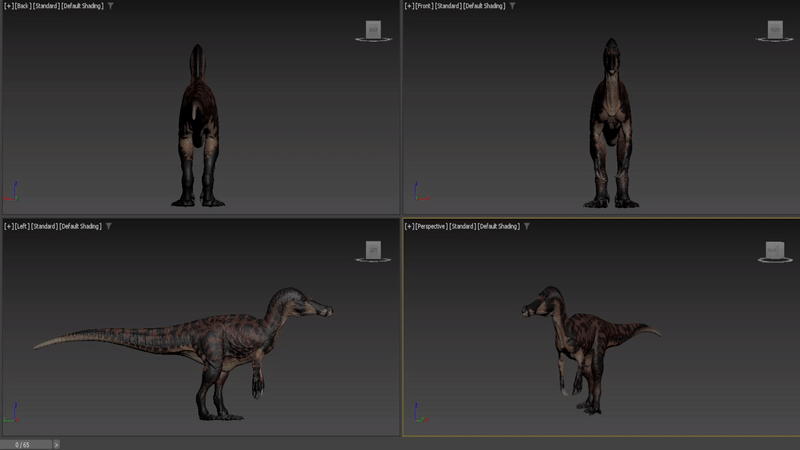Click the ViewCube in the Perspective viewport
The height and width of the screenshot is (450, 800).
pyautogui.click(x=775, y=251)
